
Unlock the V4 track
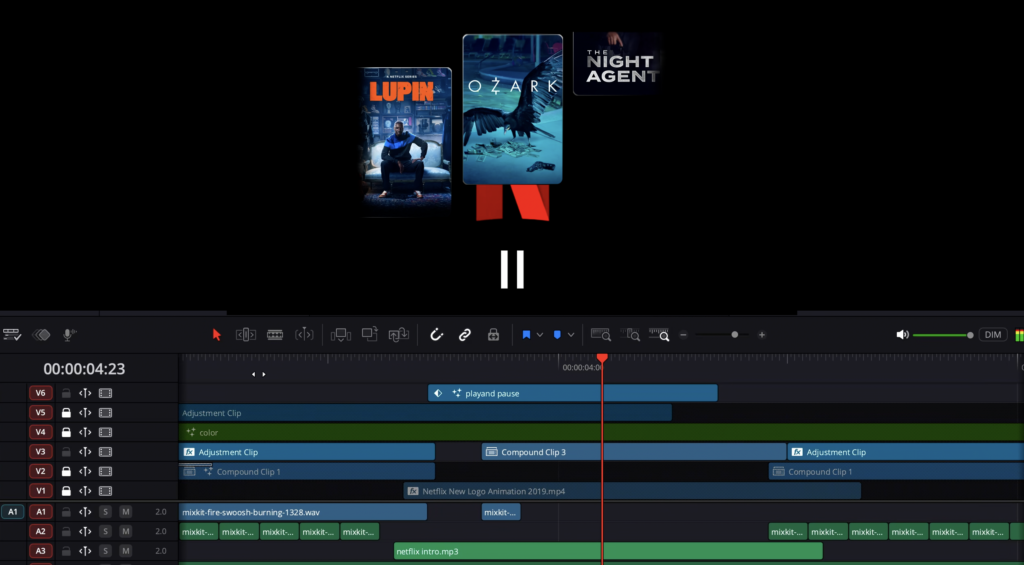[x=66, y=432]
